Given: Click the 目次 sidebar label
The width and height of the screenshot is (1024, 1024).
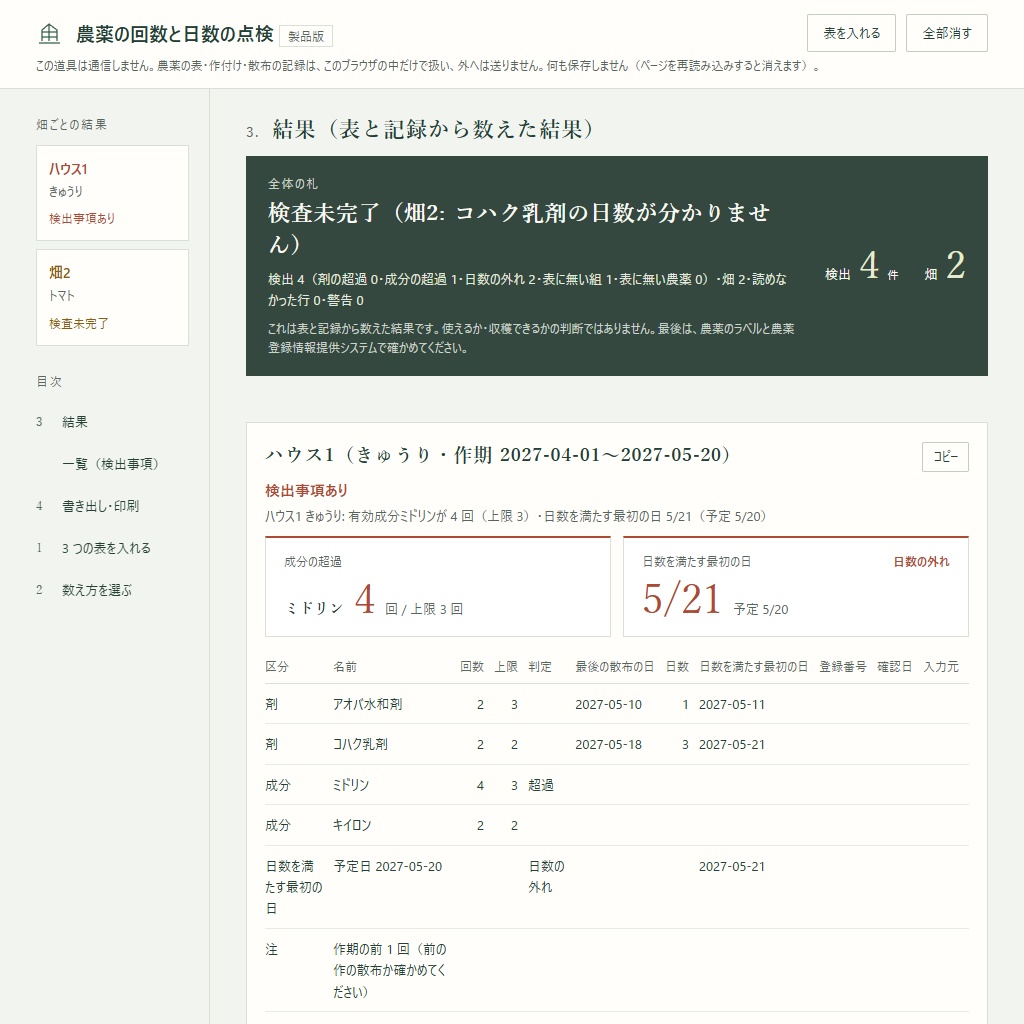Looking at the screenshot, I should click(x=49, y=381).
